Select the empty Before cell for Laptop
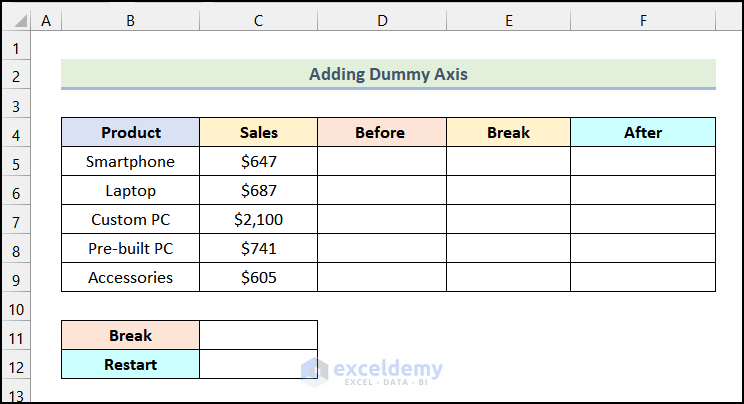Viewport: 744px width, 404px height. pyautogui.click(x=381, y=190)
